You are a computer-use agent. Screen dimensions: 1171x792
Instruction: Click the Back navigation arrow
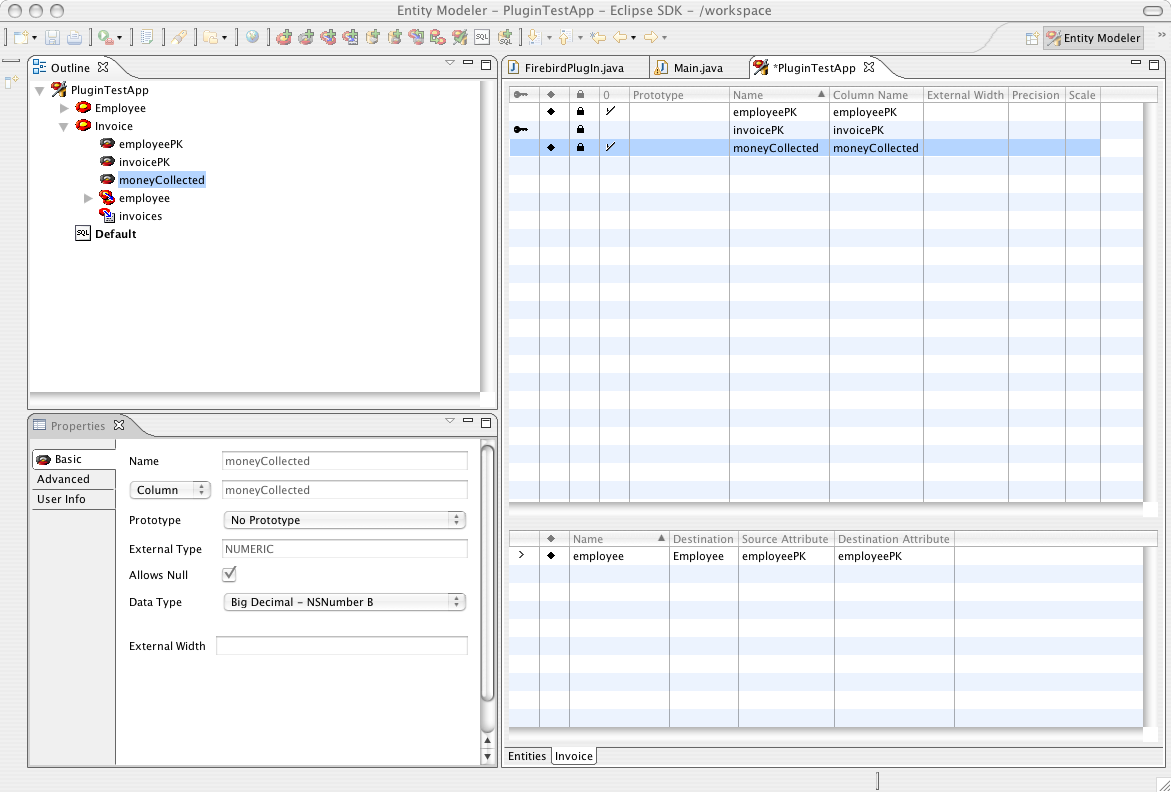[x=620, y=37]
